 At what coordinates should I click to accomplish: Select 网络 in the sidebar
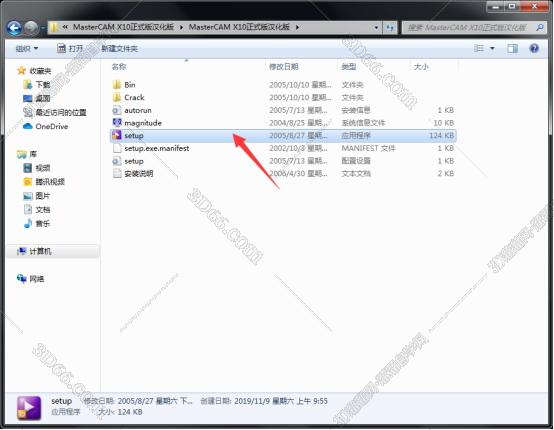[x=30, y=279]
